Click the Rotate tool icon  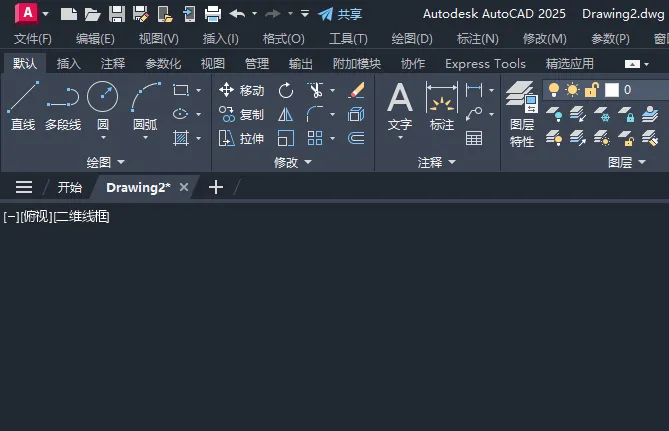[x=286, y=90]
